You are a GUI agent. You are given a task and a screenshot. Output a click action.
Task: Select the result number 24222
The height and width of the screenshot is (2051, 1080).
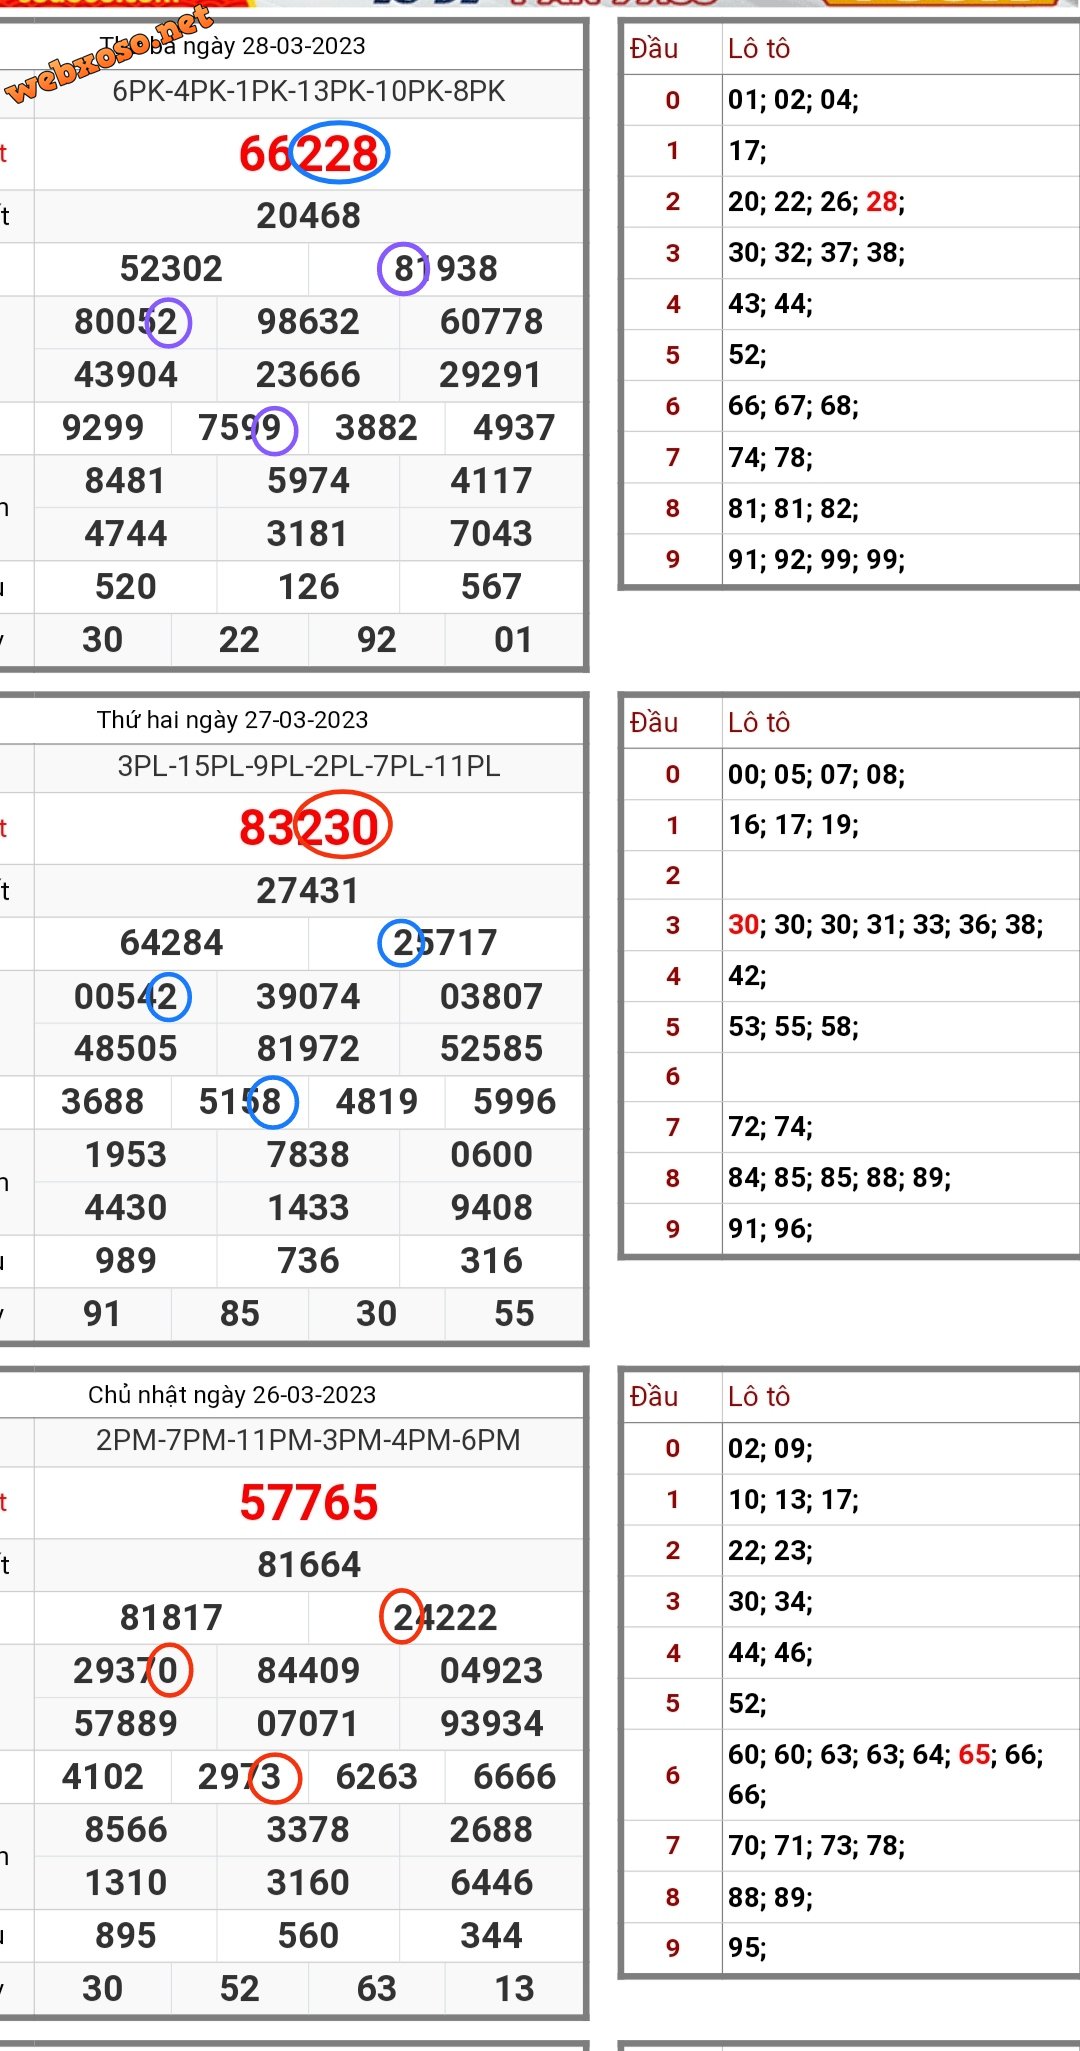(x=445, y=1618)
